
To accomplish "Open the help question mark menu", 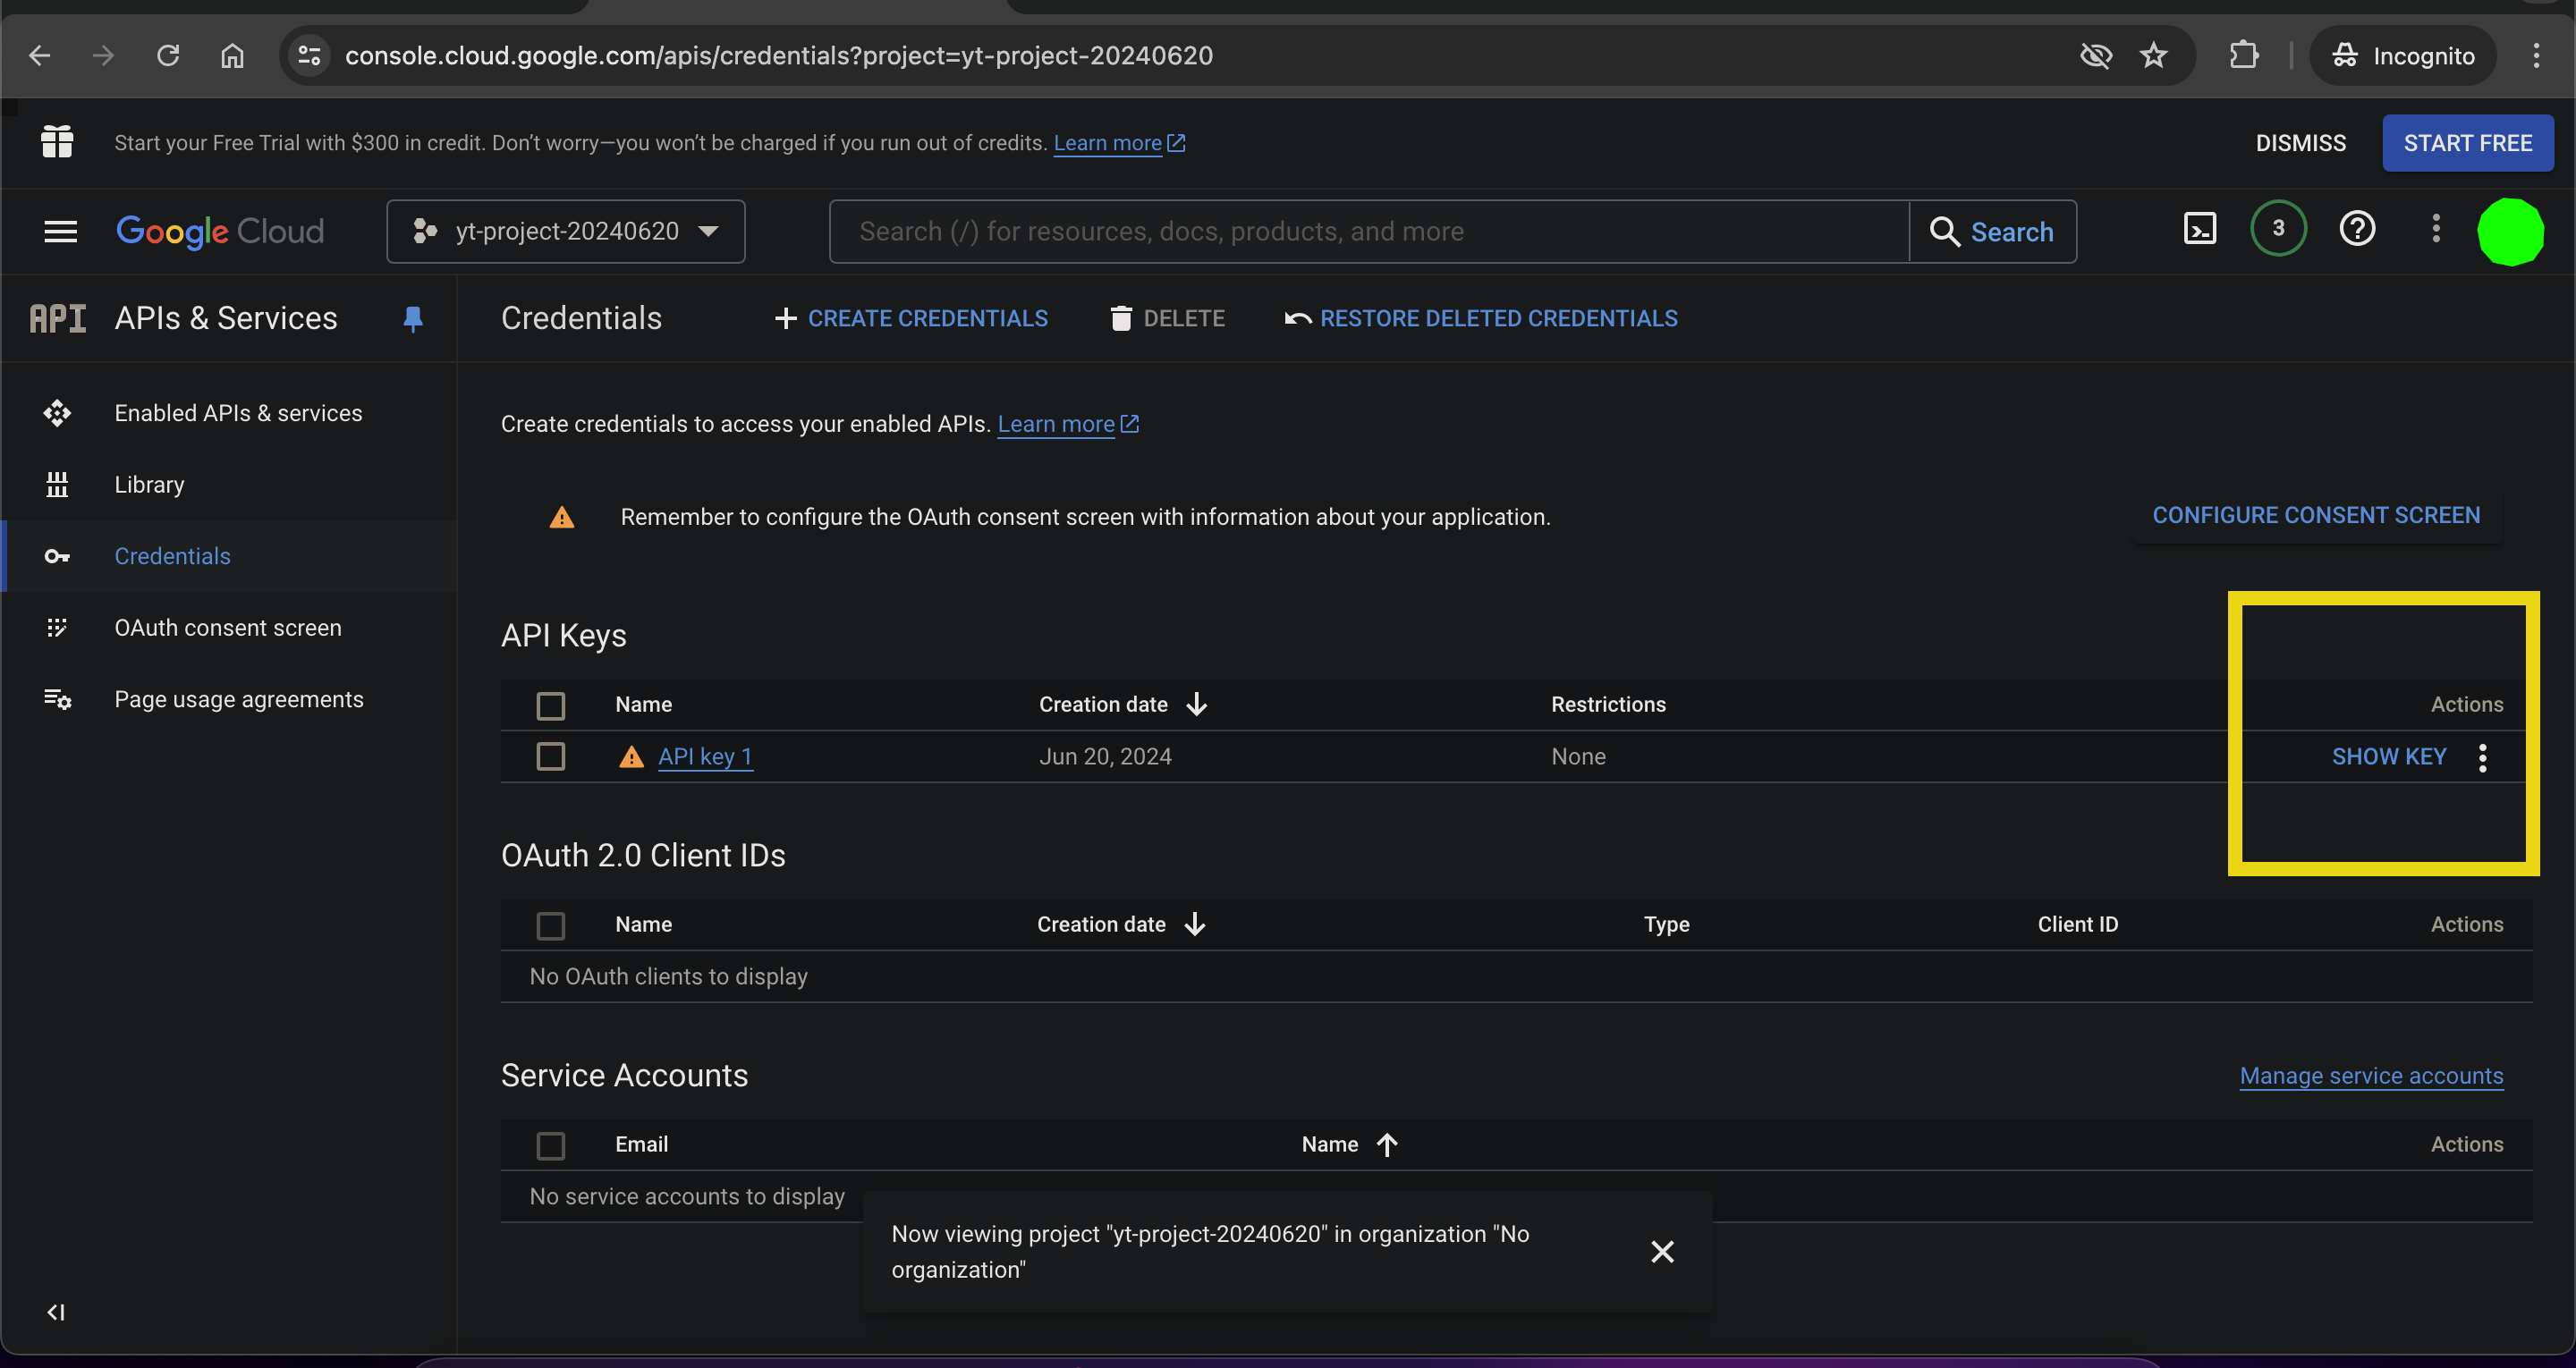I will (x=2357, y=230).
